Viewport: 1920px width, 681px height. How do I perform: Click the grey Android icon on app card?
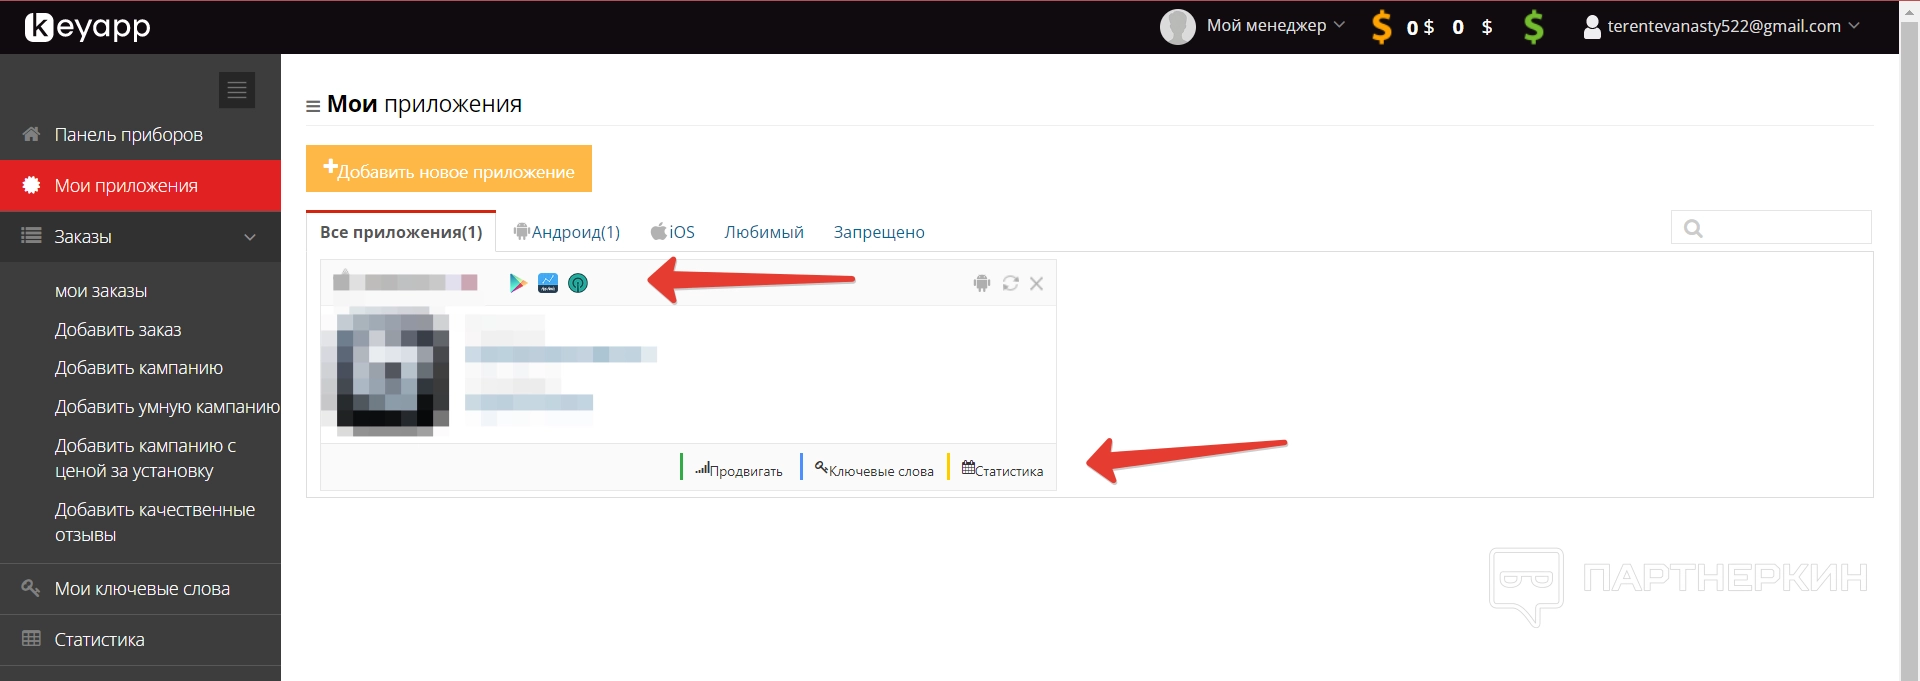pyautogui.click(x=982, y=284)
